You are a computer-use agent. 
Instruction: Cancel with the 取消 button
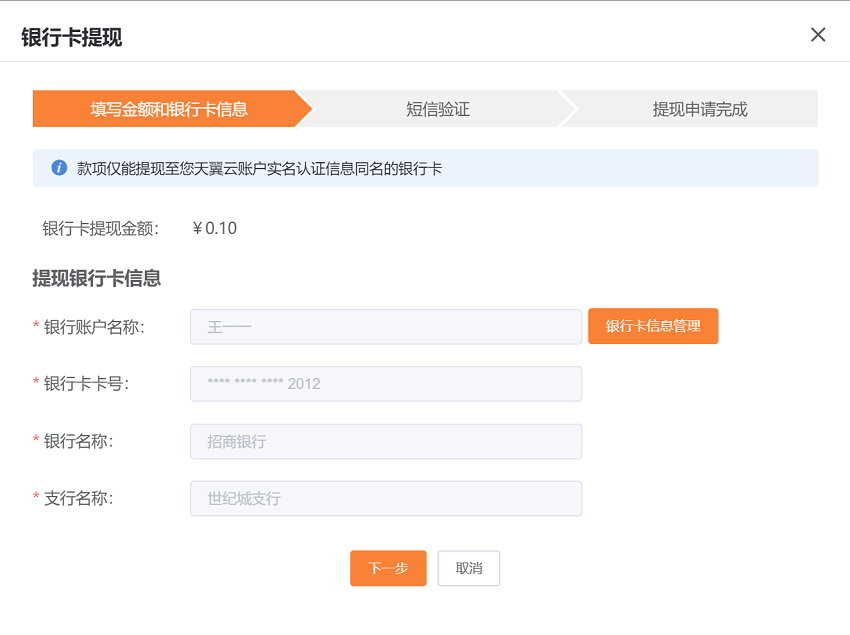[469, 568]
